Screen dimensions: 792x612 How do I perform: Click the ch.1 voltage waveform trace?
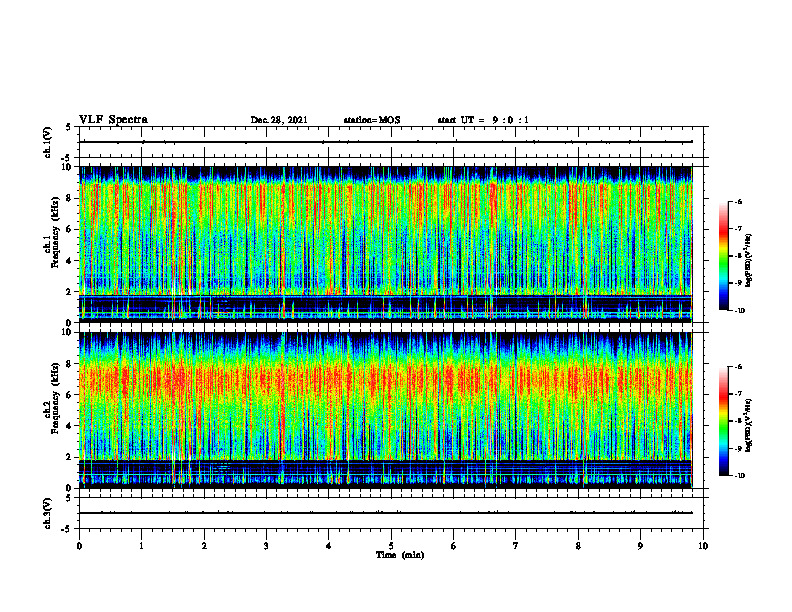386,142
